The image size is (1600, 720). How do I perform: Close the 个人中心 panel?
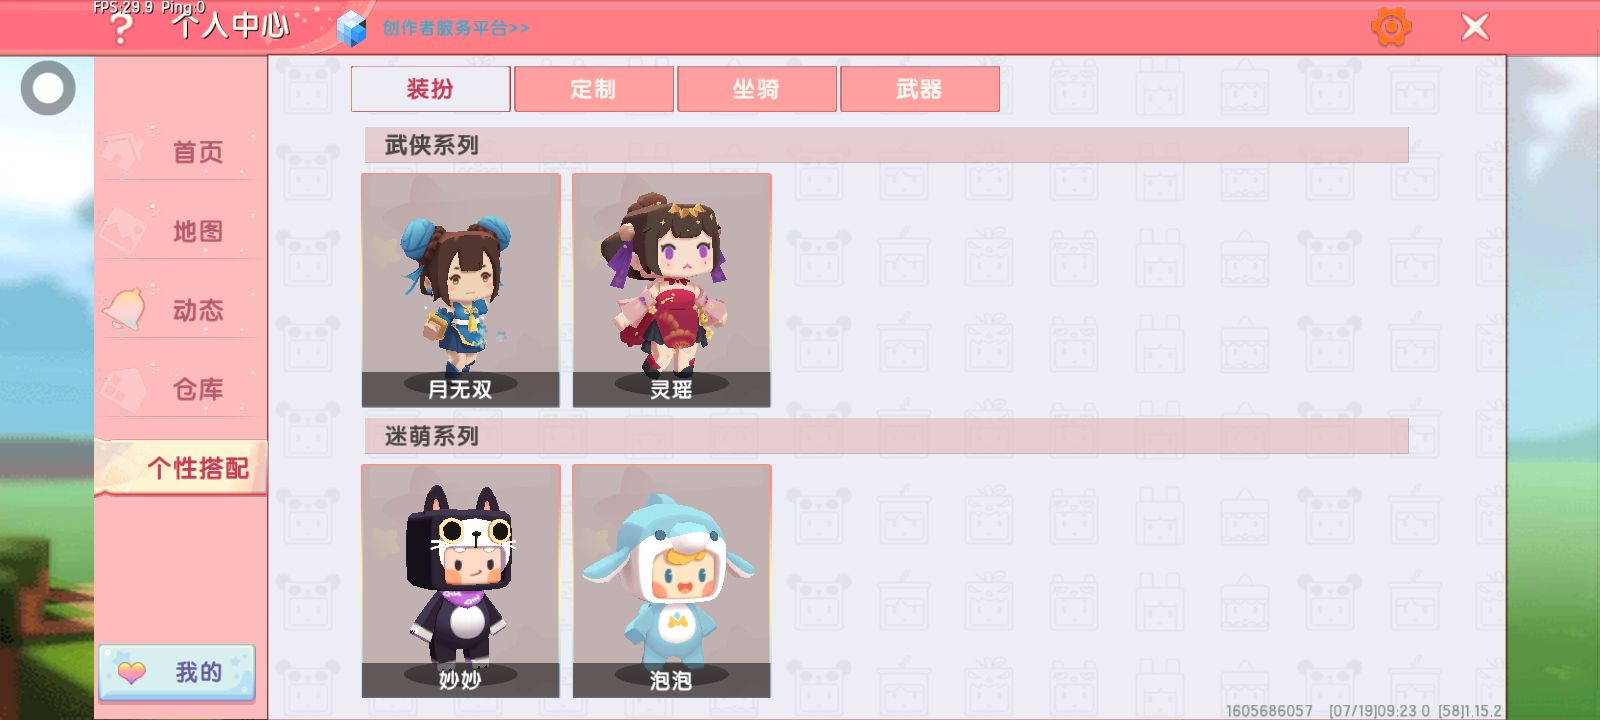(x=1475, y=27)
